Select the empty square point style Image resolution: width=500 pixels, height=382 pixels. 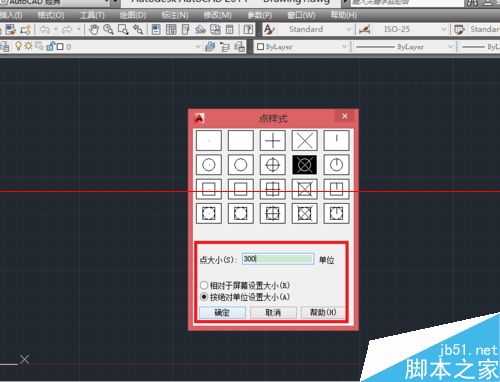tap(241, 189)
